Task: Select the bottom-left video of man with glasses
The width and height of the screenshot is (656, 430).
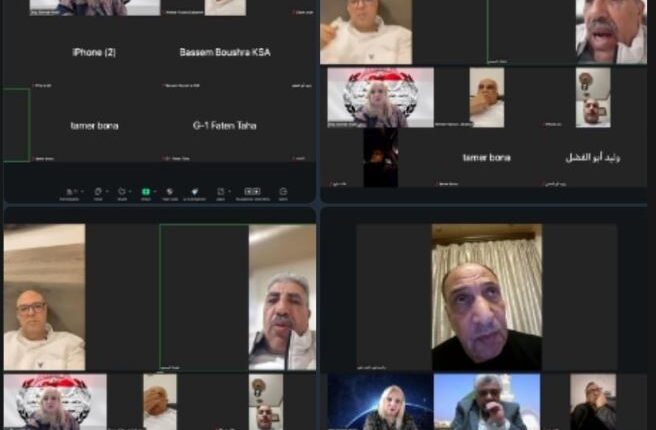Action: [44, 298]
